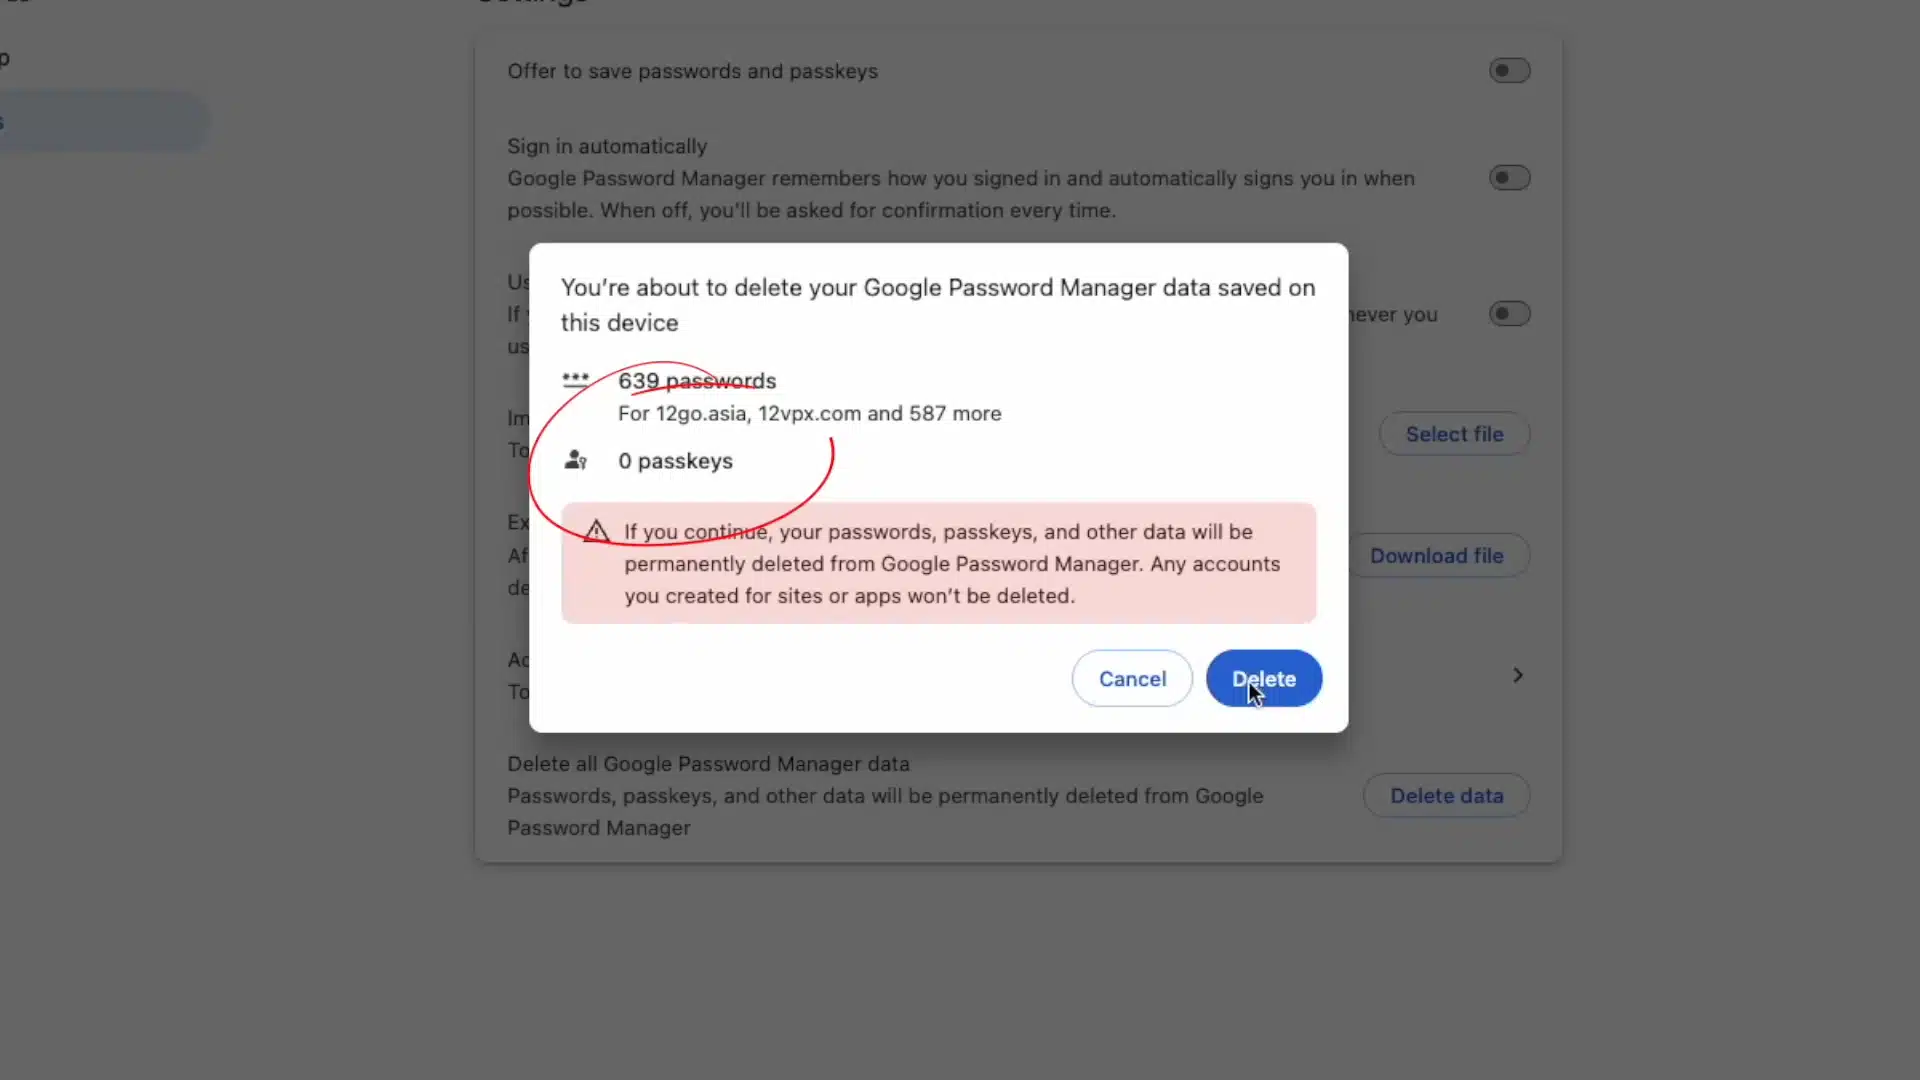1920x1080 pixels.
Task: Click the asterisks passwords icon in the dialog
Action: tap(577, 381)
